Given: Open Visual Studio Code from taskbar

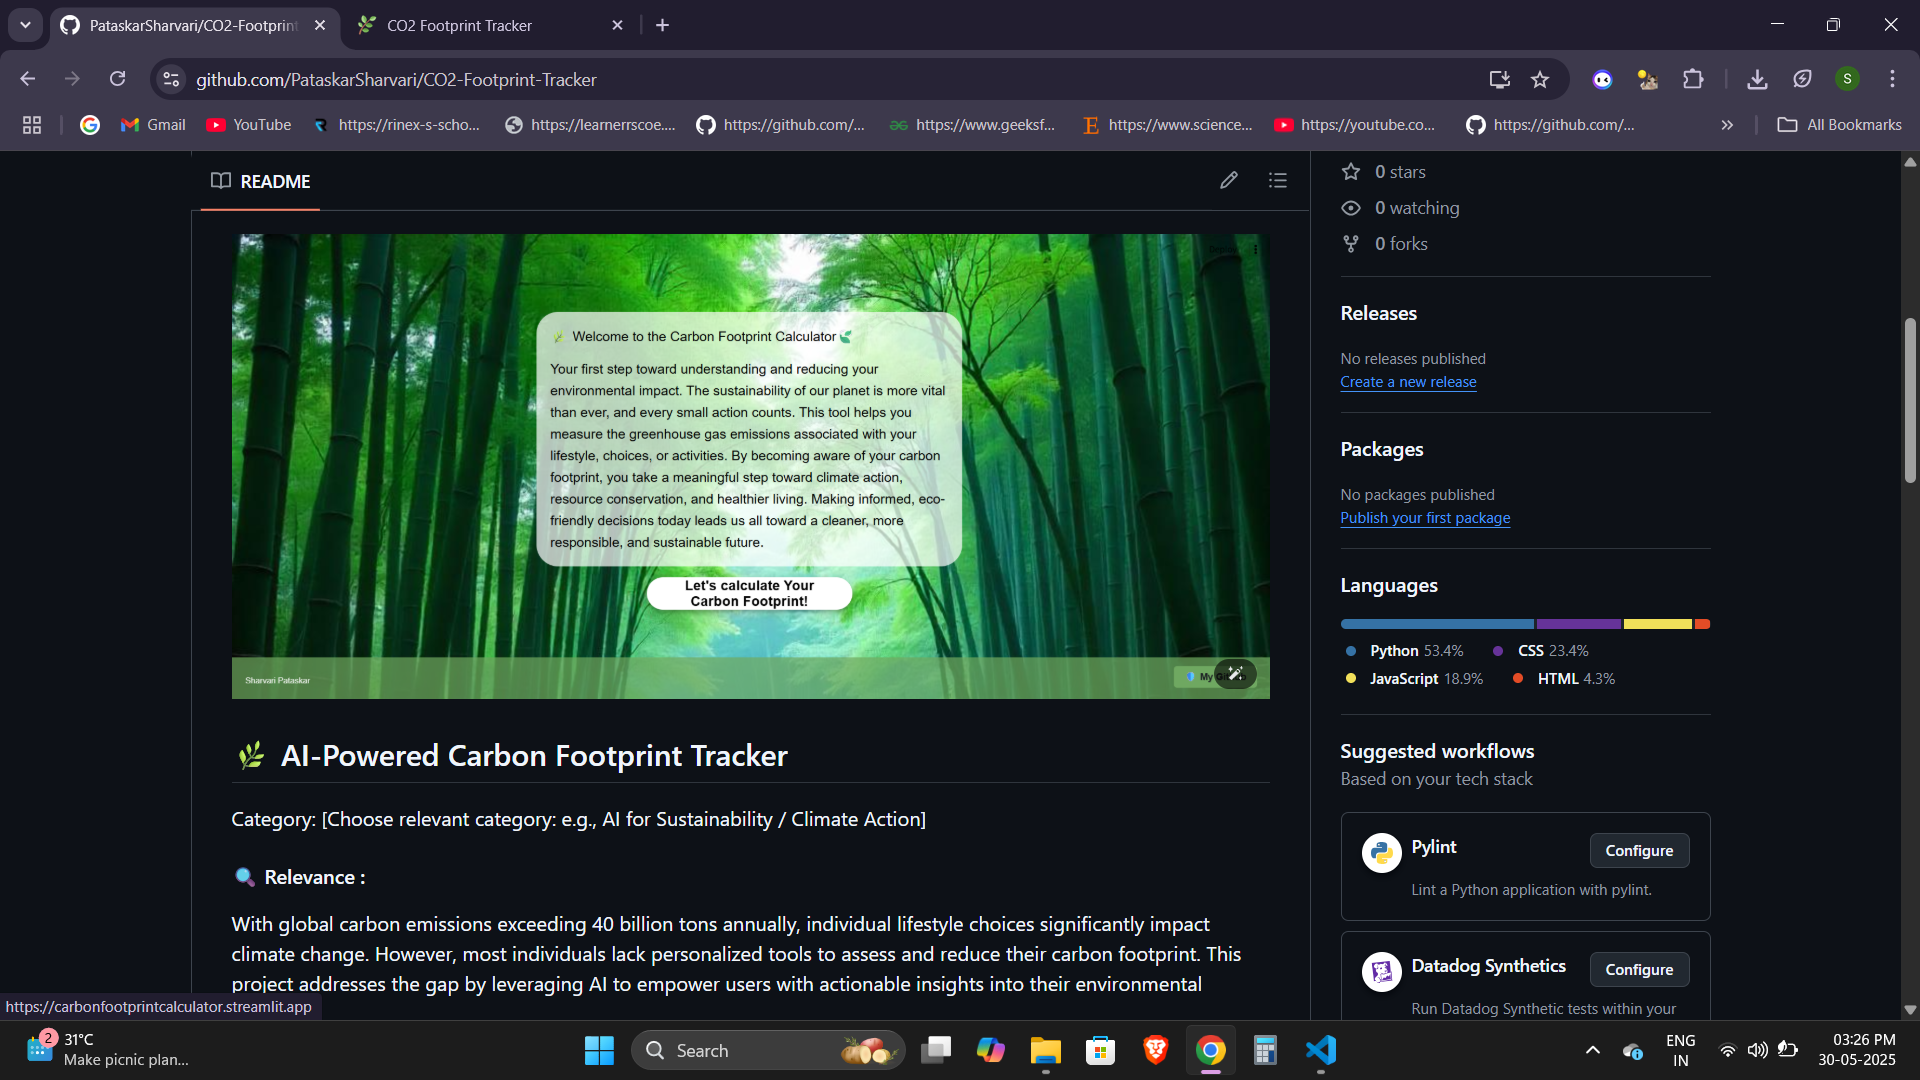Looking at the screenshot, I should (1320, 1050).
